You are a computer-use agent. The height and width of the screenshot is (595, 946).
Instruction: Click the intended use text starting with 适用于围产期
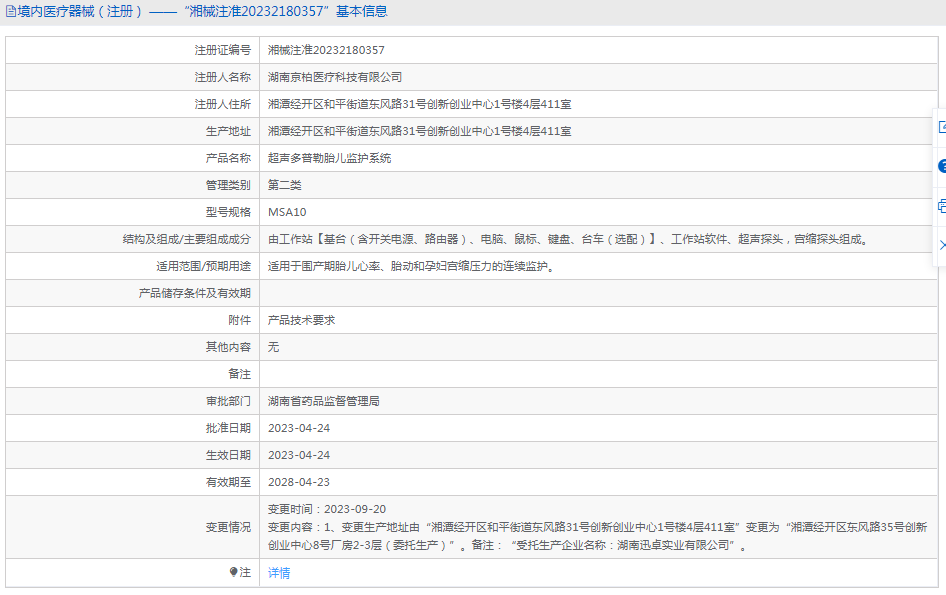point(411,266)
